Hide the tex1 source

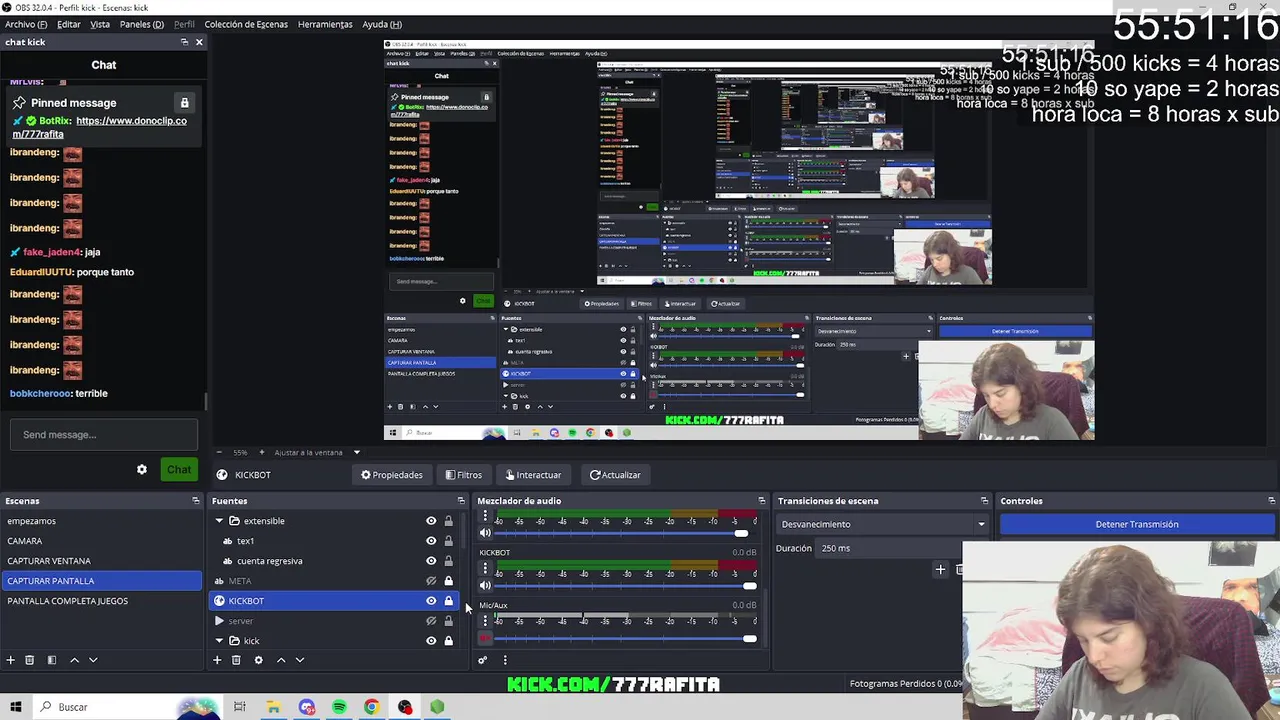click(x=431, y=541)
